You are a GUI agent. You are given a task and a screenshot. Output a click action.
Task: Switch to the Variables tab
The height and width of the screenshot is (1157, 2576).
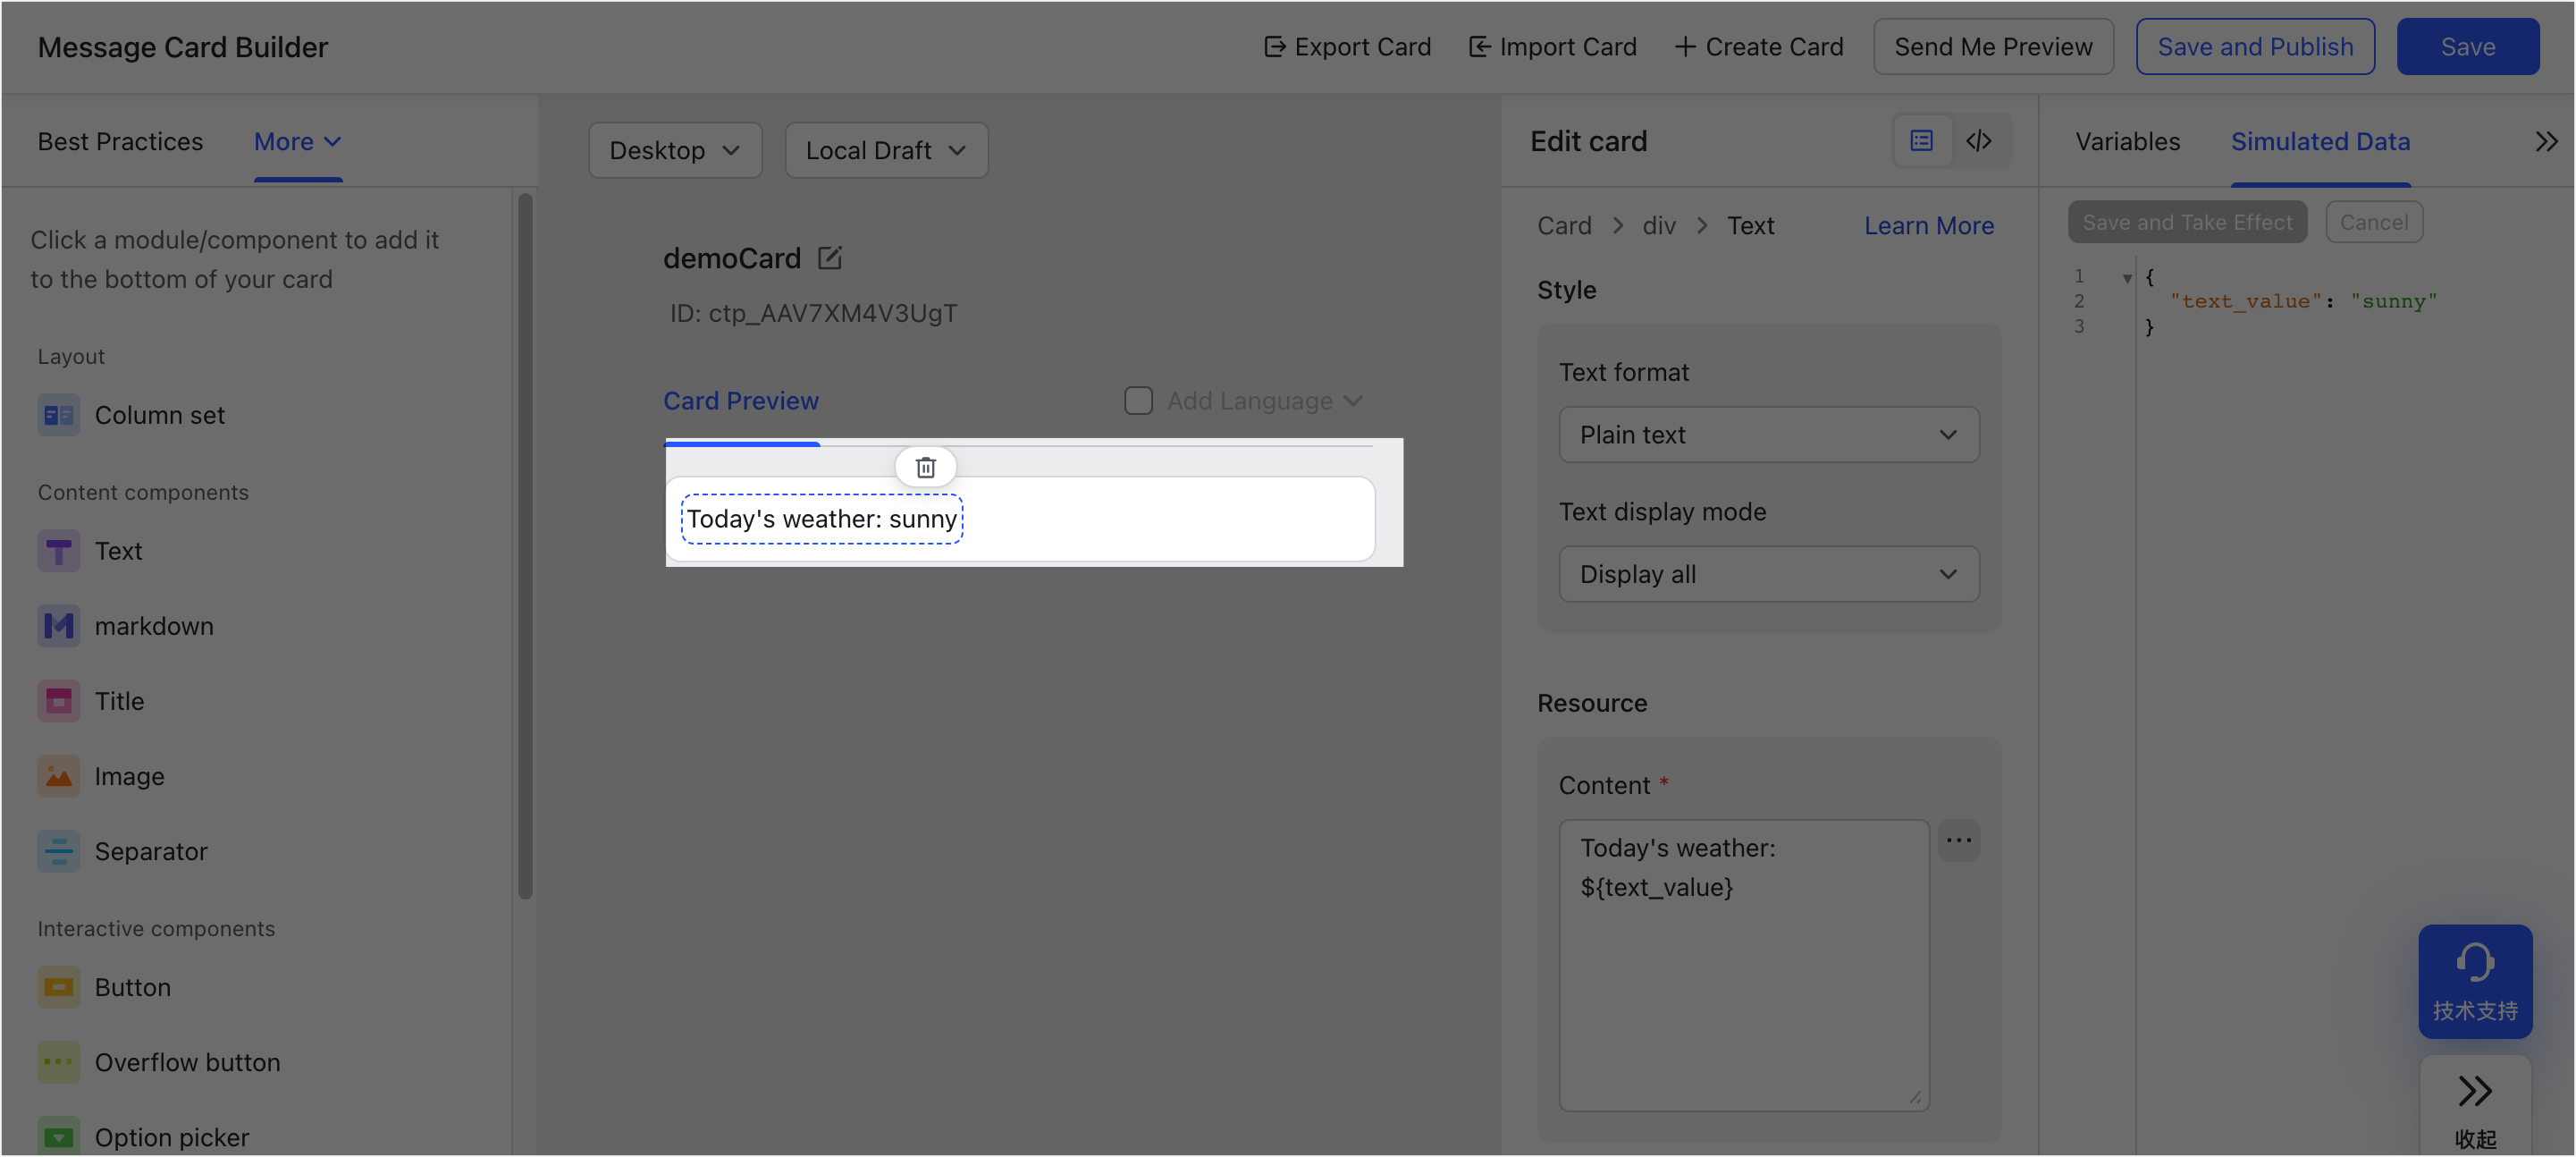(2127, 141)
